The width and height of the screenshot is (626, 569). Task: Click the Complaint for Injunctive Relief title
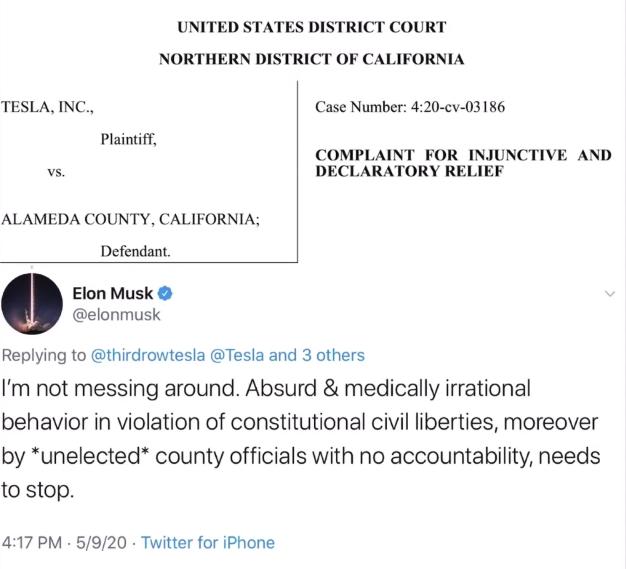[463, 163]
